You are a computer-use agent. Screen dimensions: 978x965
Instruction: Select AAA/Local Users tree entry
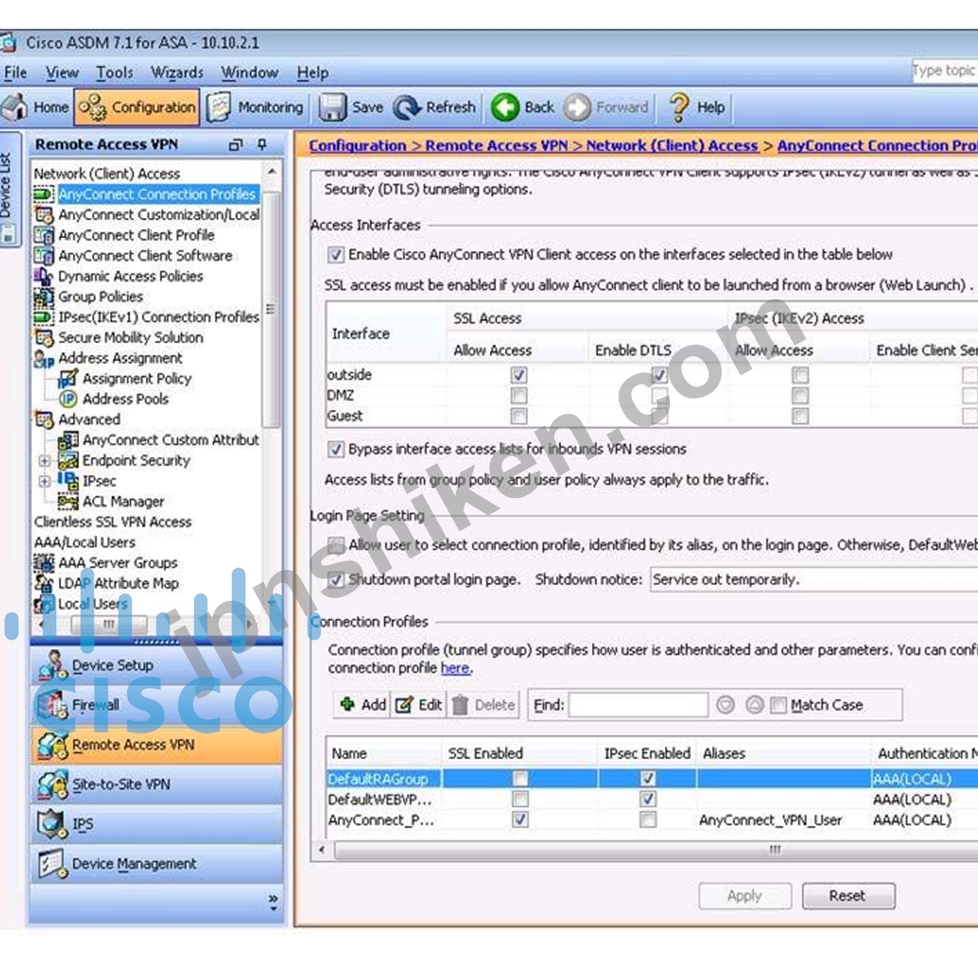coord(84,543)
